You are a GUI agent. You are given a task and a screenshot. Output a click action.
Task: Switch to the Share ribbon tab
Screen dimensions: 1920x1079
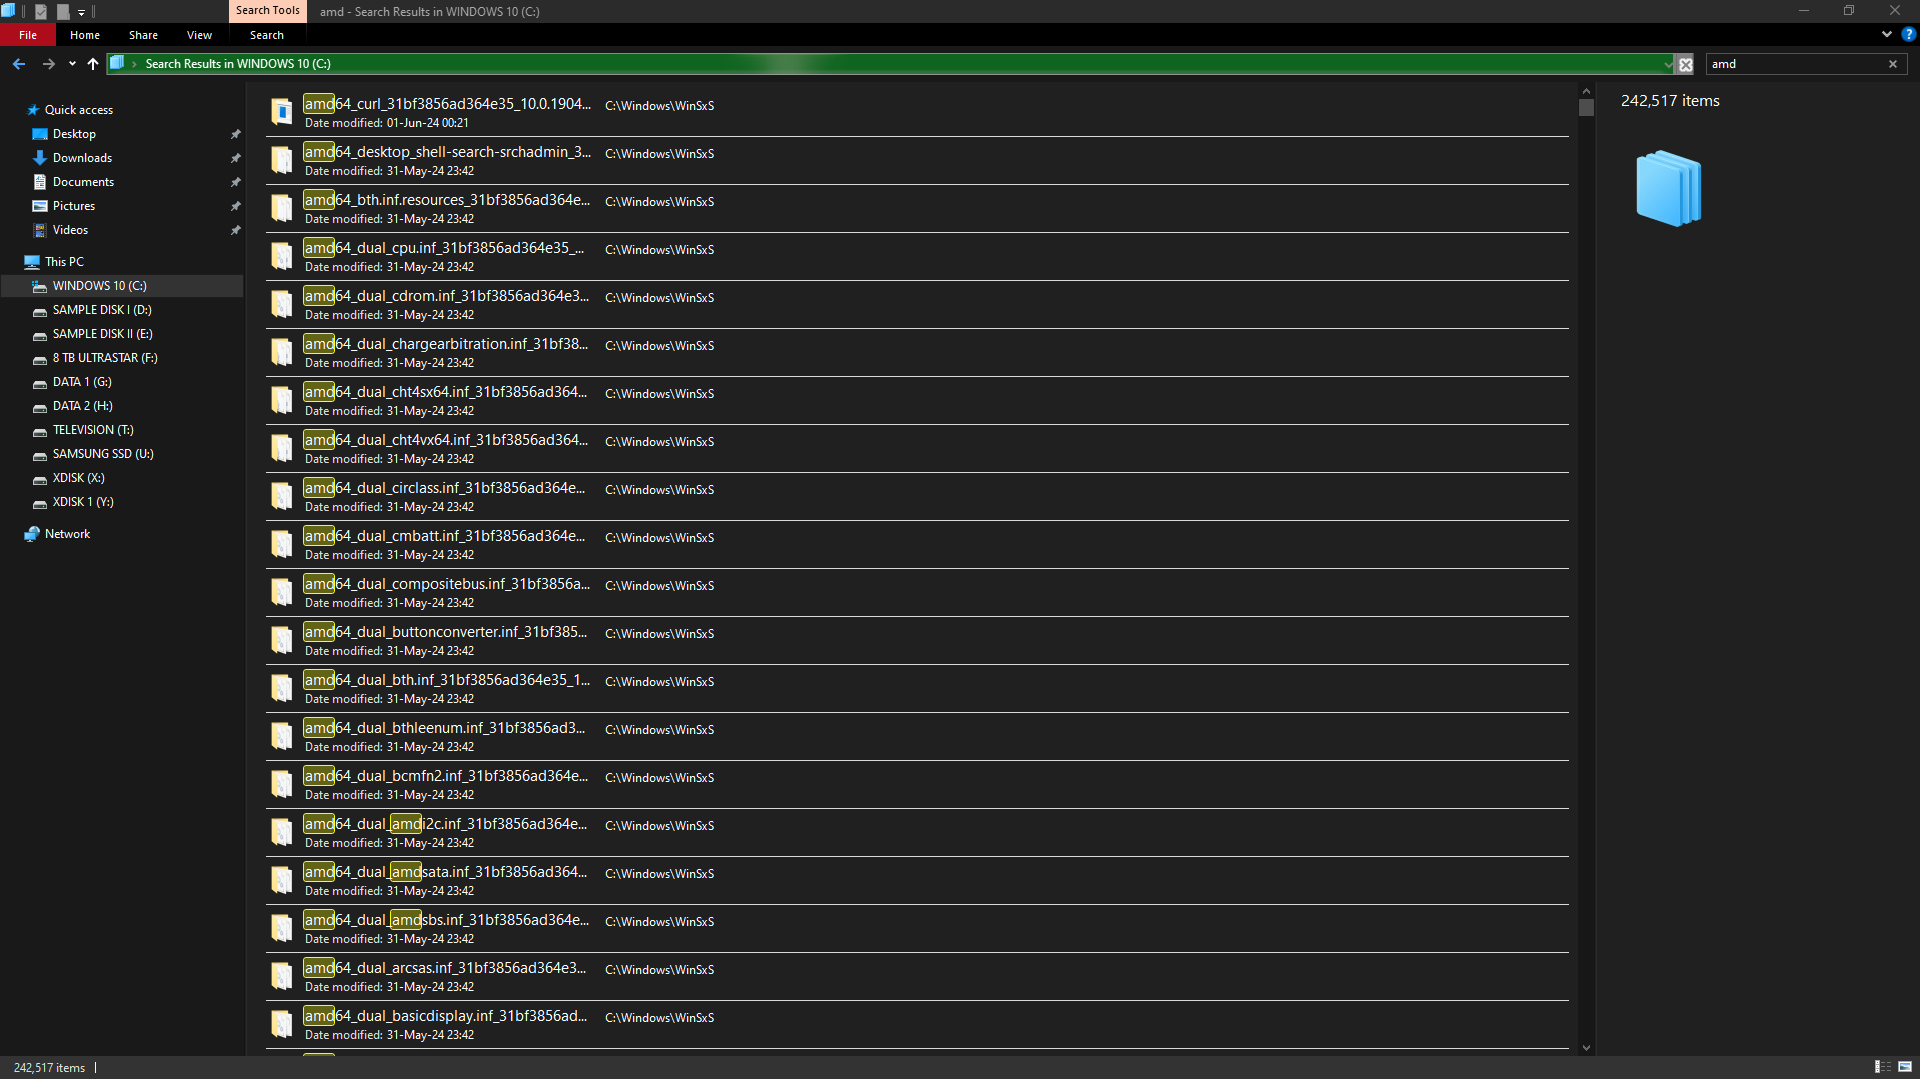pos(143,35)
